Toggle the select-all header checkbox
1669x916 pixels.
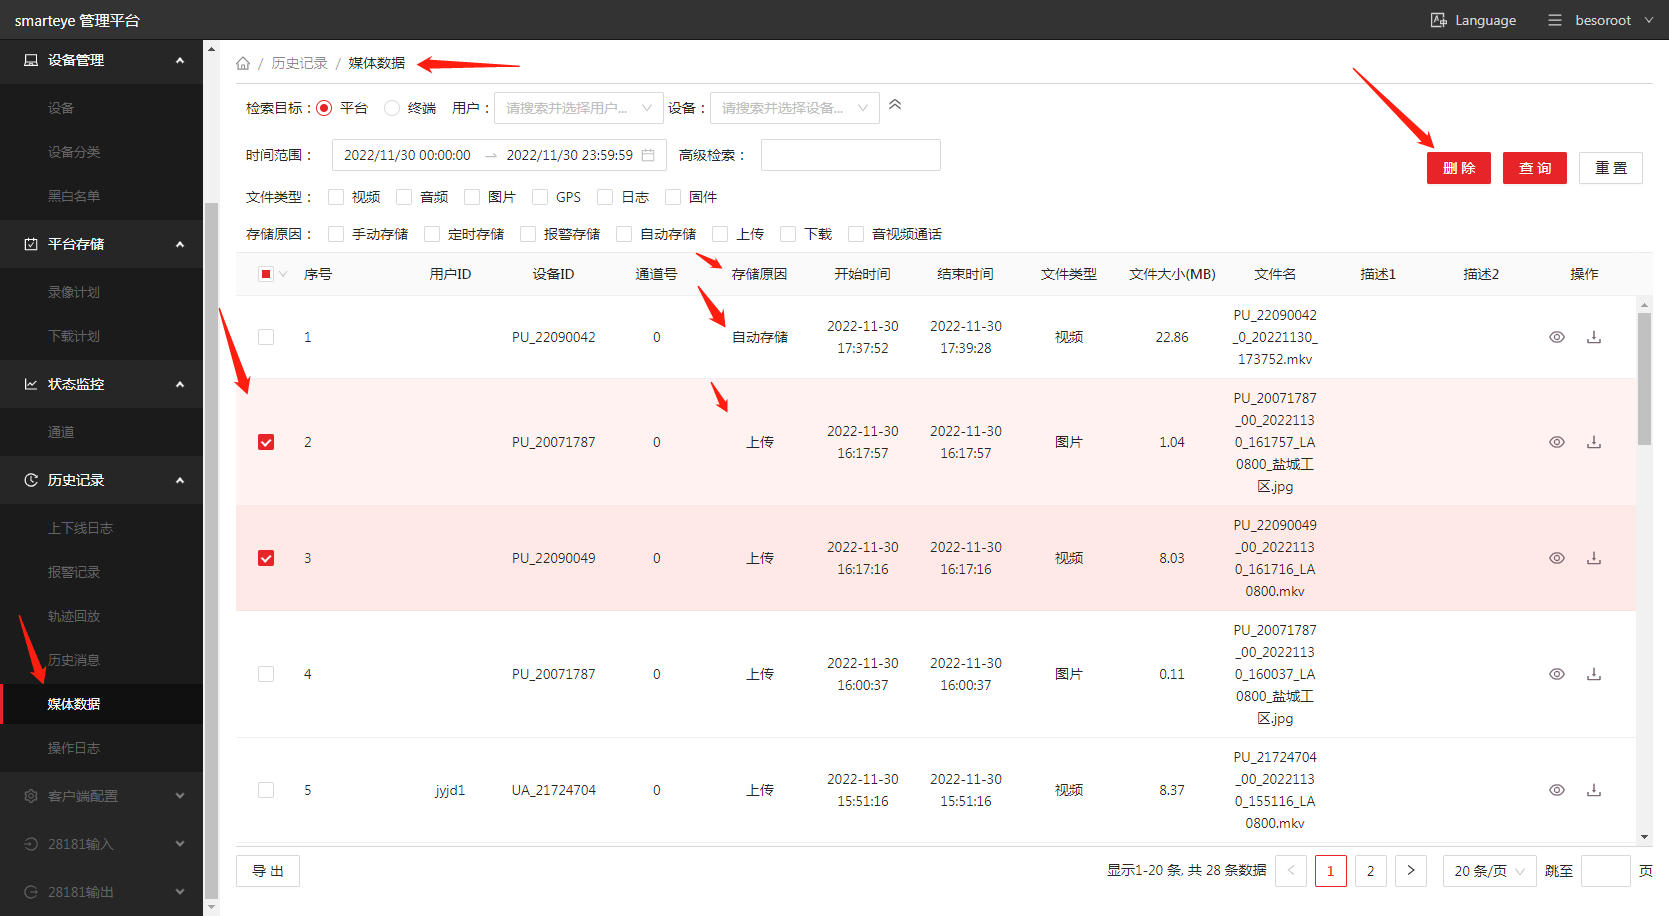pyautogui.click(x=266, y=274)
